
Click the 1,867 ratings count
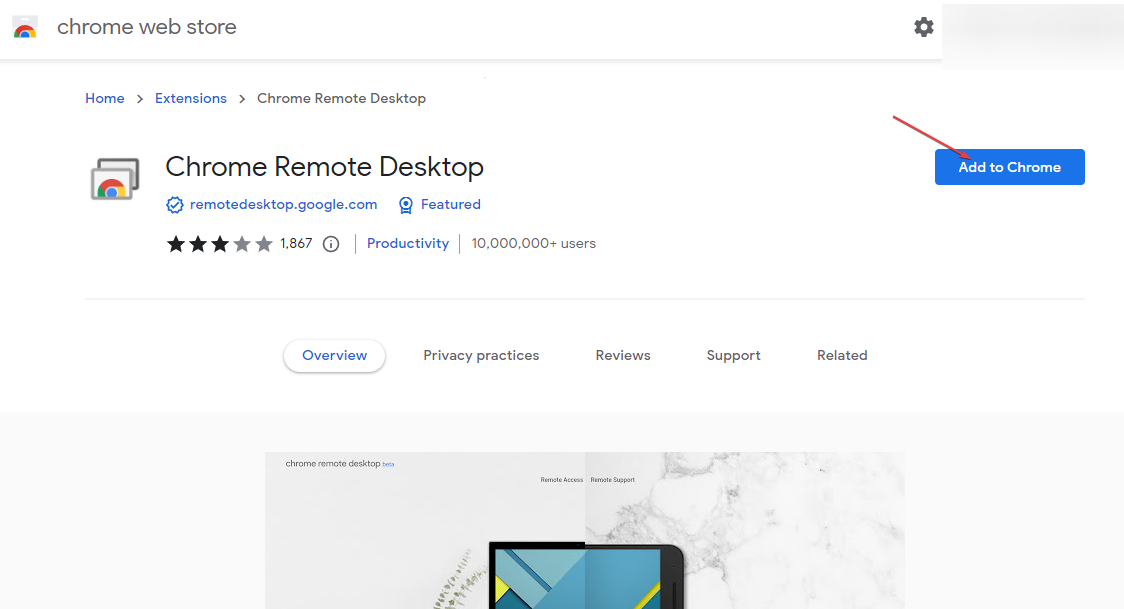(x=297, y=243)
